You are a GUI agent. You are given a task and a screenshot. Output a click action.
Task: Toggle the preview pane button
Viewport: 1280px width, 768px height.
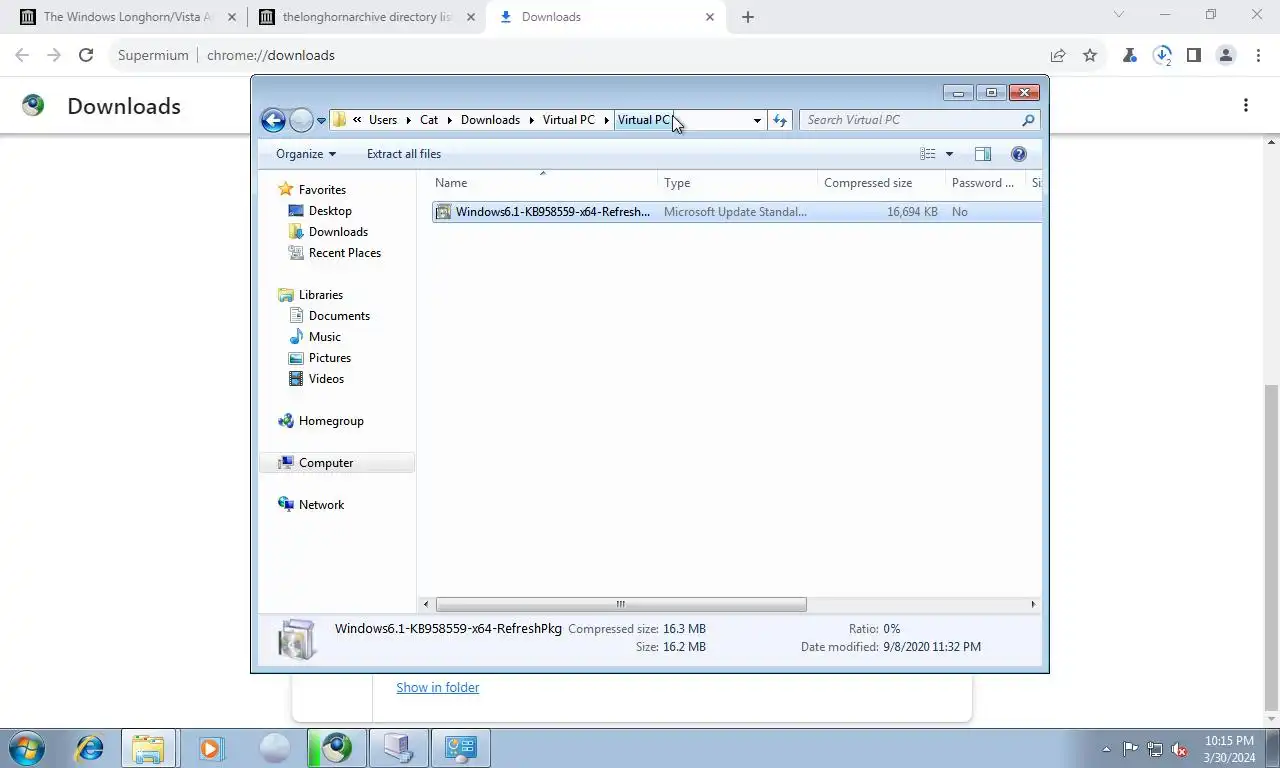pyautogui.click(x=983, y=154)
